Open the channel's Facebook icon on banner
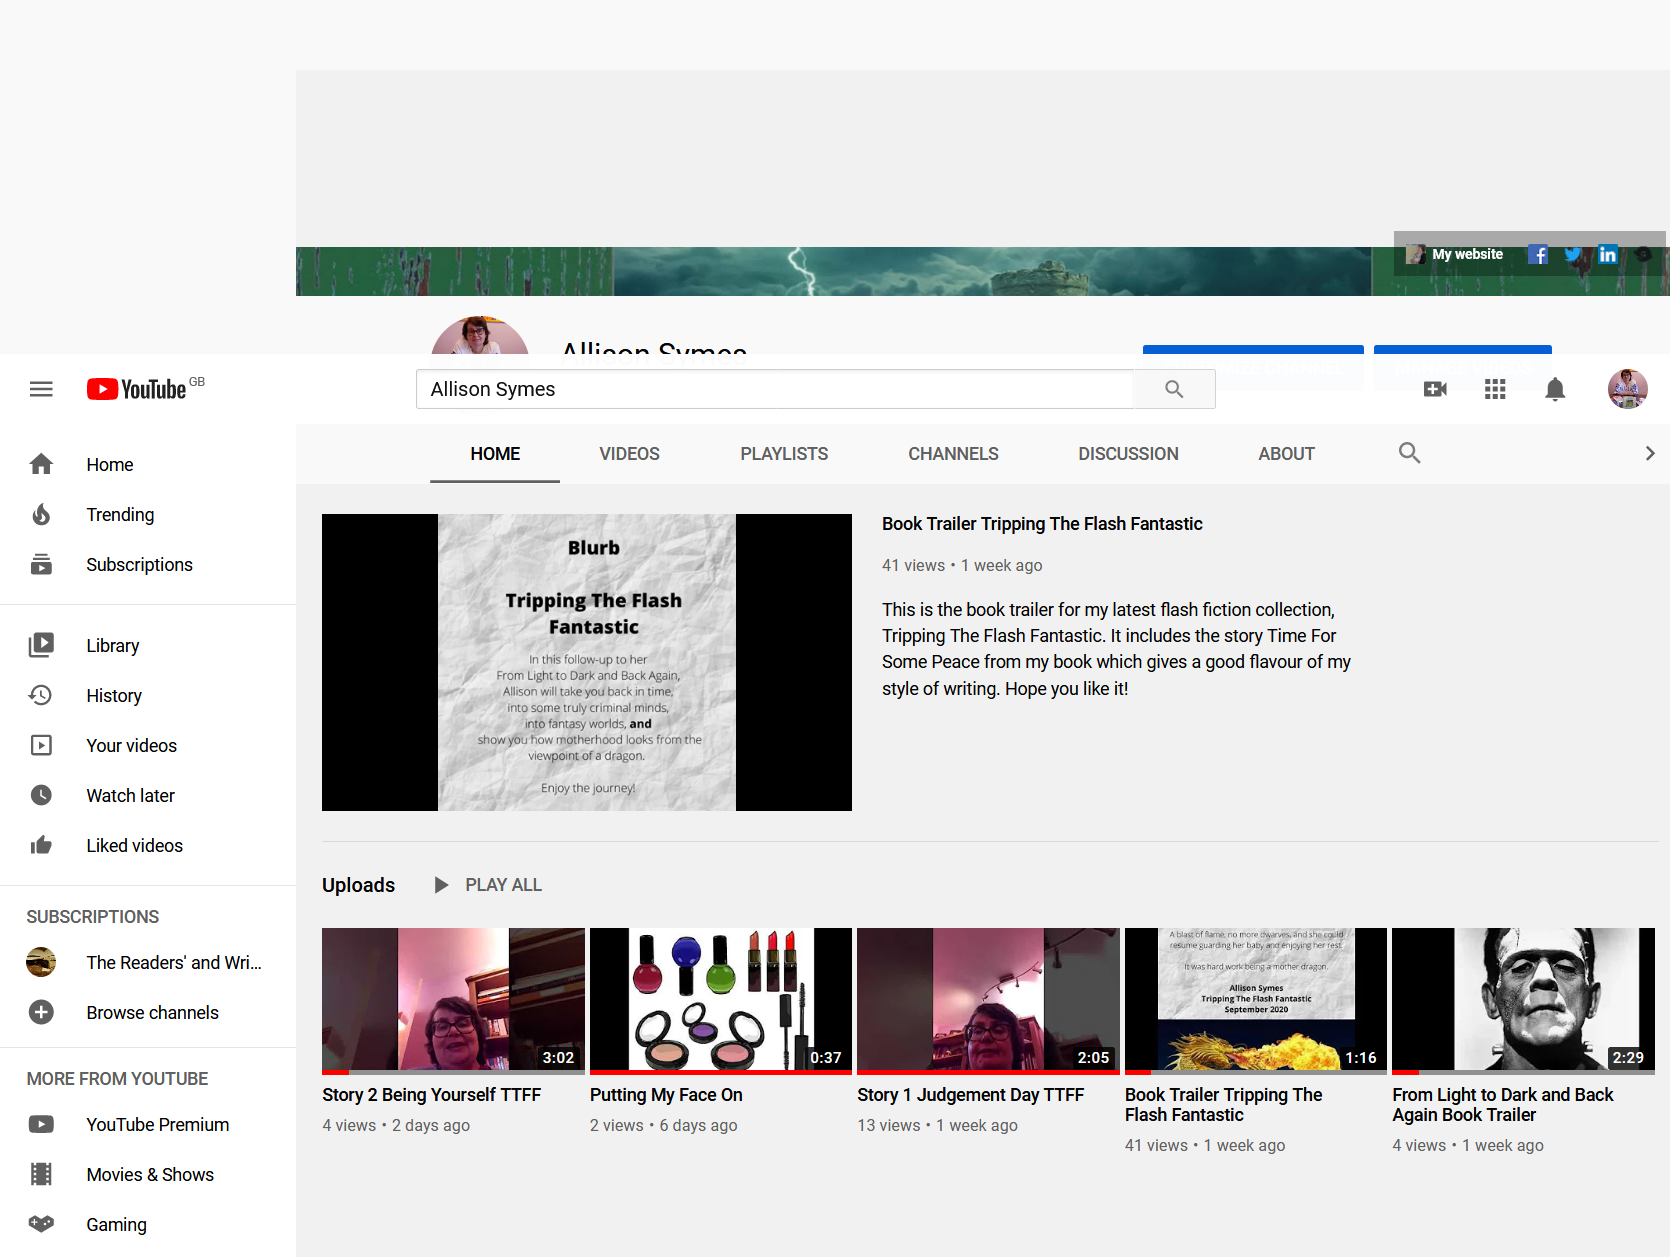The image size is (1670, 1257). [x=1537, y=254]
